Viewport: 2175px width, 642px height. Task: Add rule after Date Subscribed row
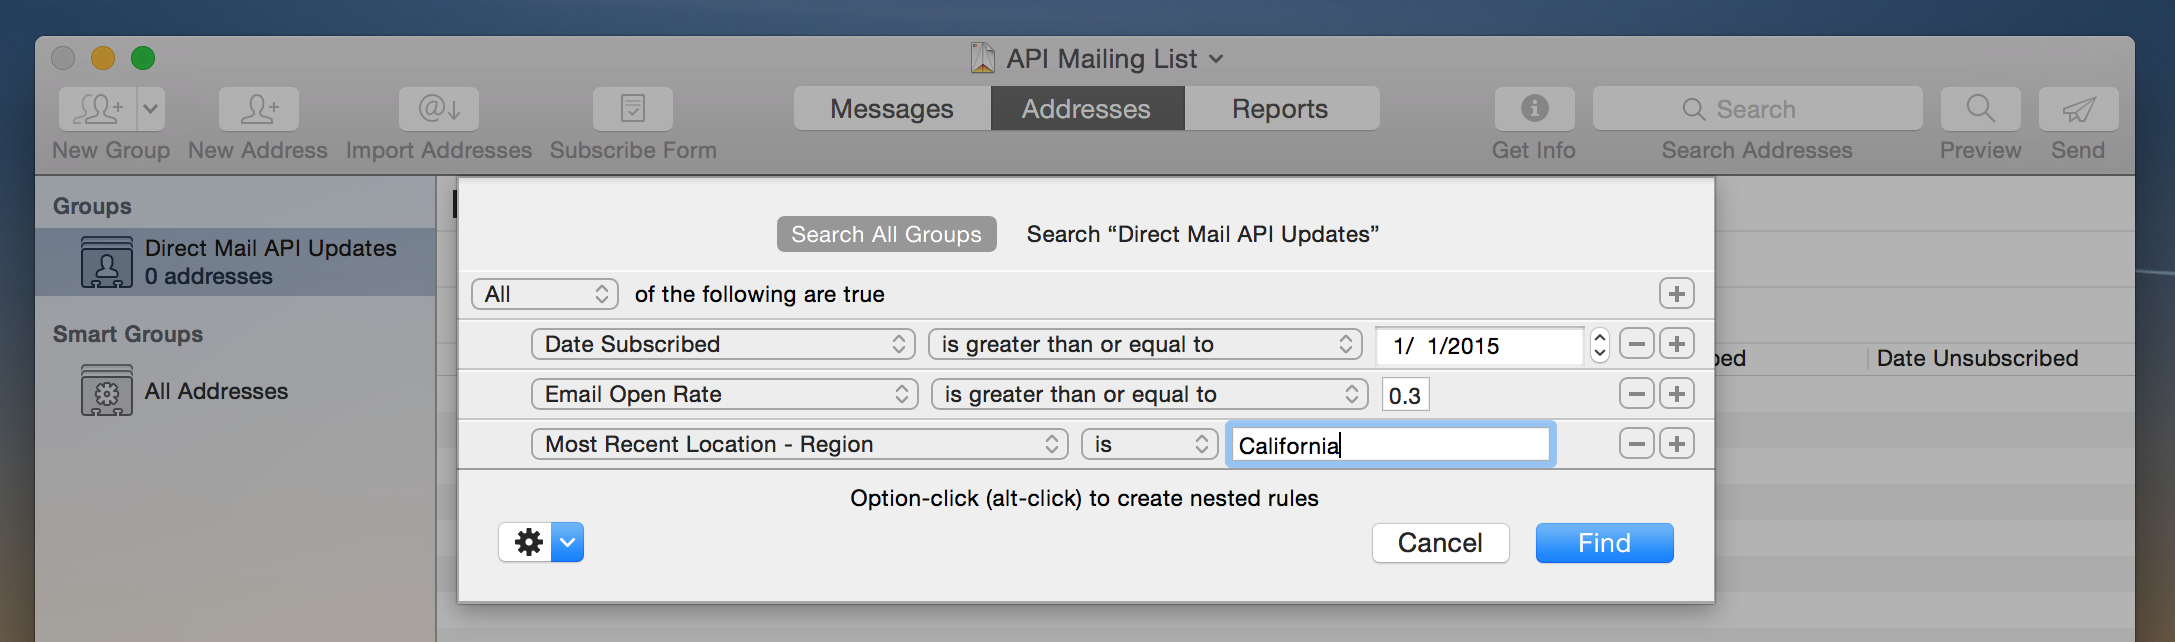1677,344
